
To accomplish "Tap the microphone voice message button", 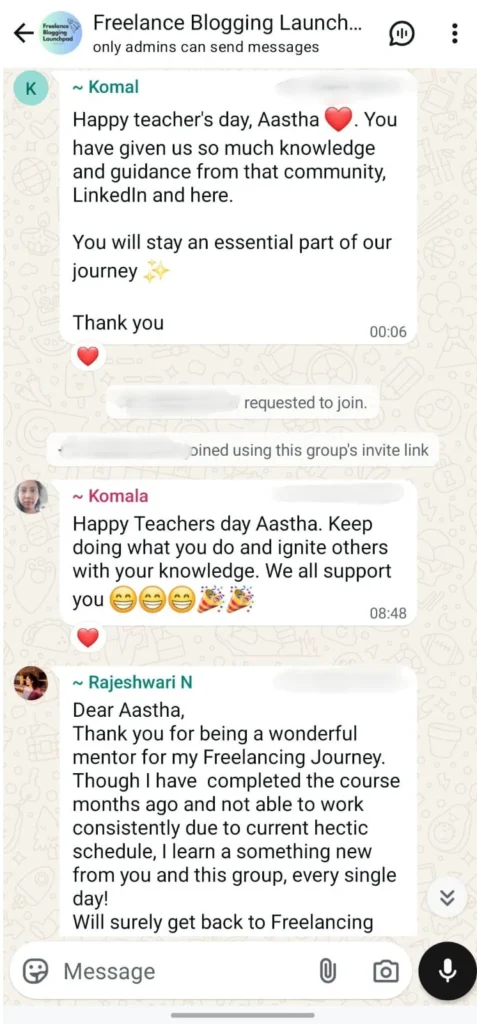I will [448, 971].
